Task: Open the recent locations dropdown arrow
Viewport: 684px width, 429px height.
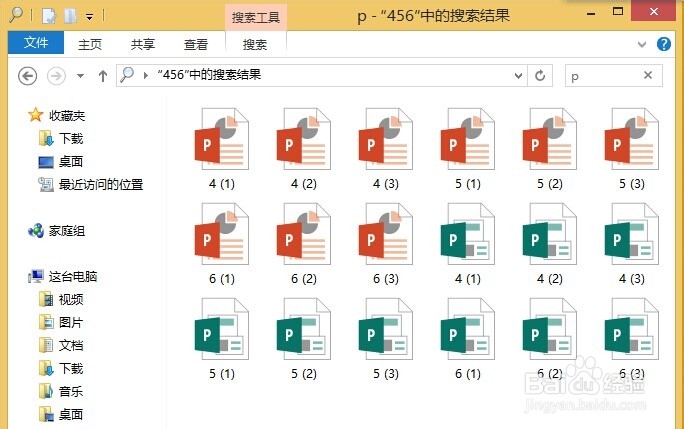Action: (x=80, y=76)
